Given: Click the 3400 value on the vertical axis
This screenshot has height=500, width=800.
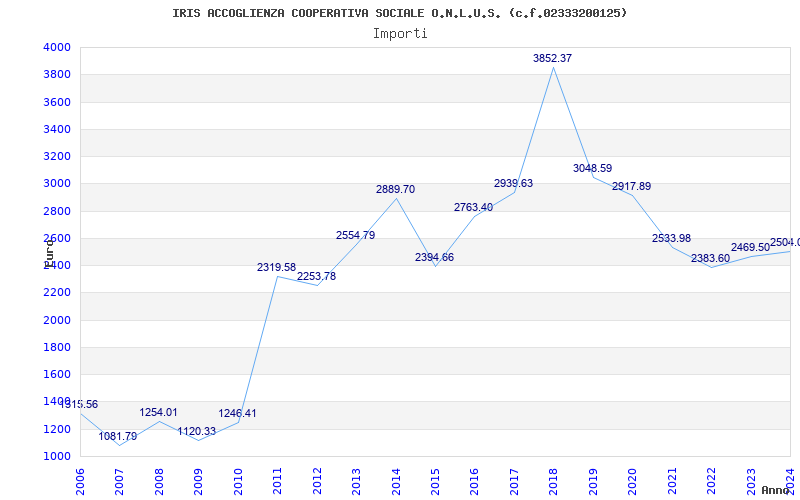Looking at the screenshot, I should coord(57,129).
